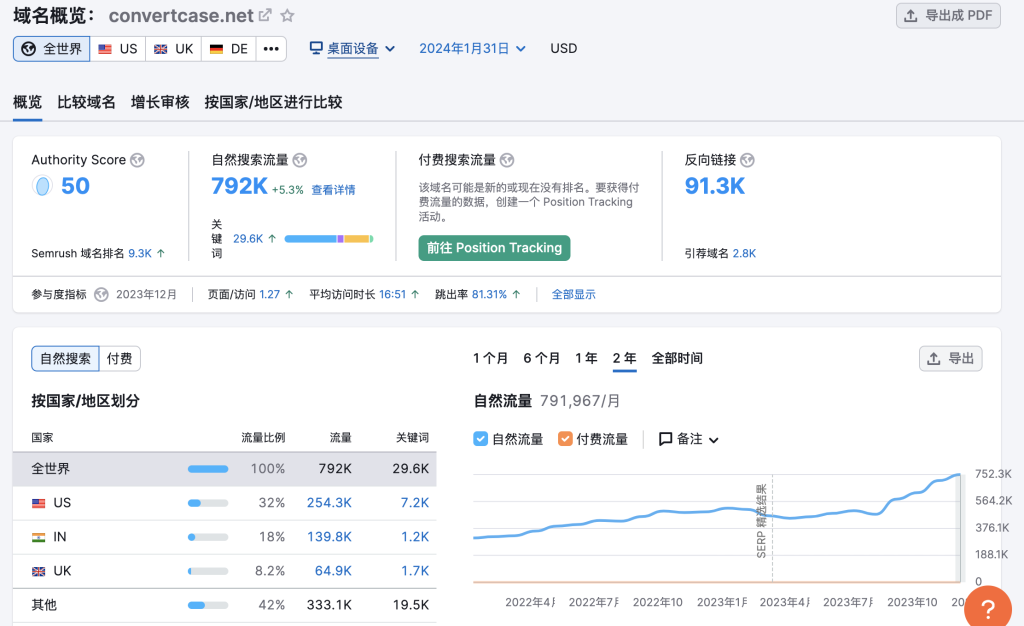The height and width of the screenshot is (626, 1024).
Task: Click the German flag in region selector
Action: [216, 49]
